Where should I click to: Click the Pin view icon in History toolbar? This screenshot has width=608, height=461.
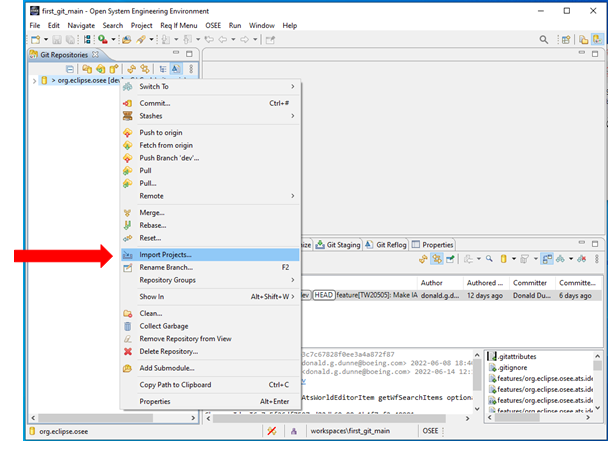click(x=450, y=259)
